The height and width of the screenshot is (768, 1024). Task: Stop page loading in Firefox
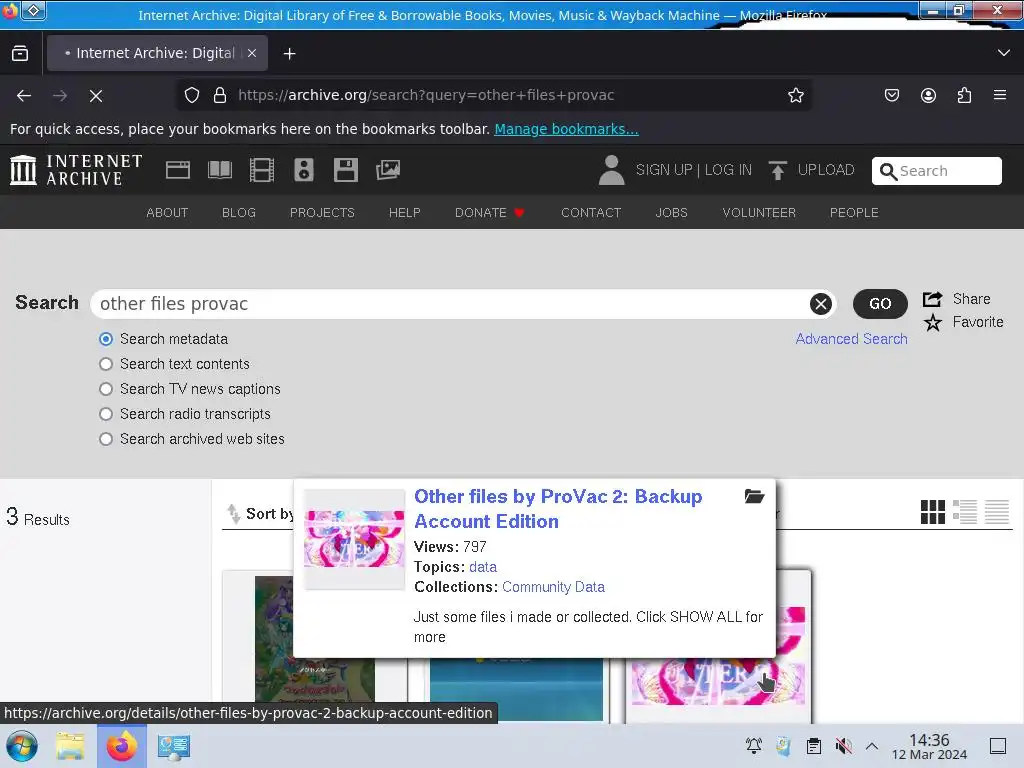click(x=96, y=96)
